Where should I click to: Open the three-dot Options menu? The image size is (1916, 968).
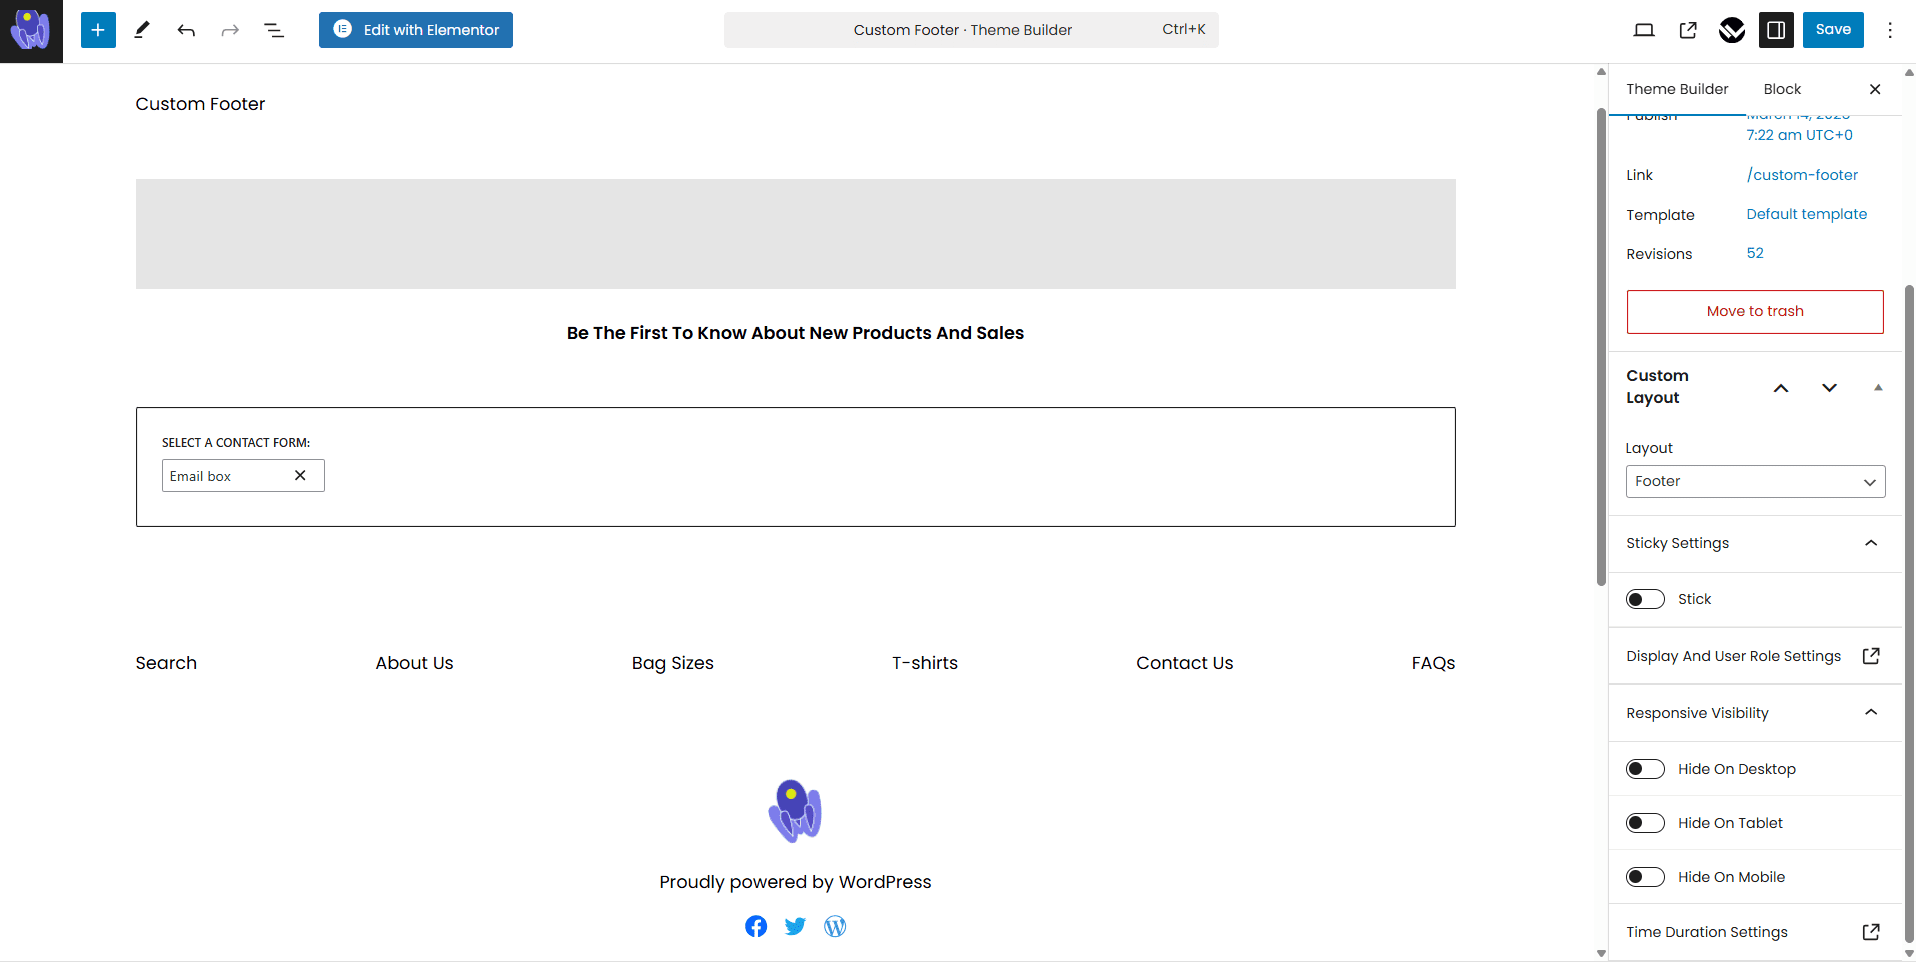(x=1889, y=30)
